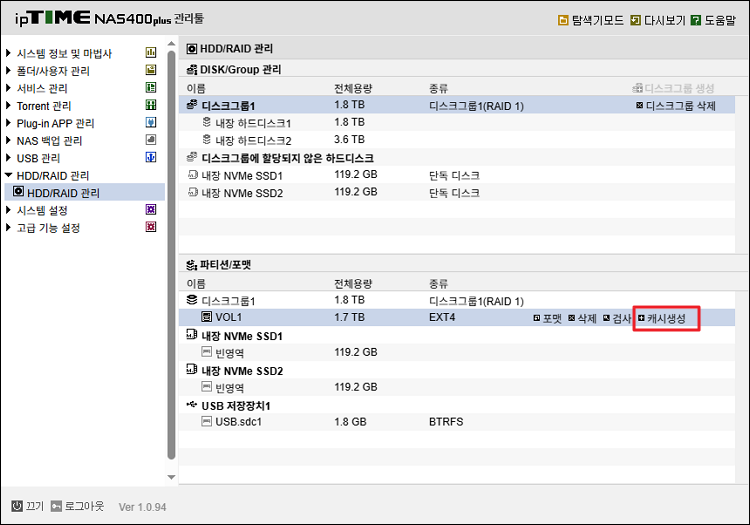
Task: Click the icon beside 시스템 정보 및 마법사
Action: click(x=151, y=53)
